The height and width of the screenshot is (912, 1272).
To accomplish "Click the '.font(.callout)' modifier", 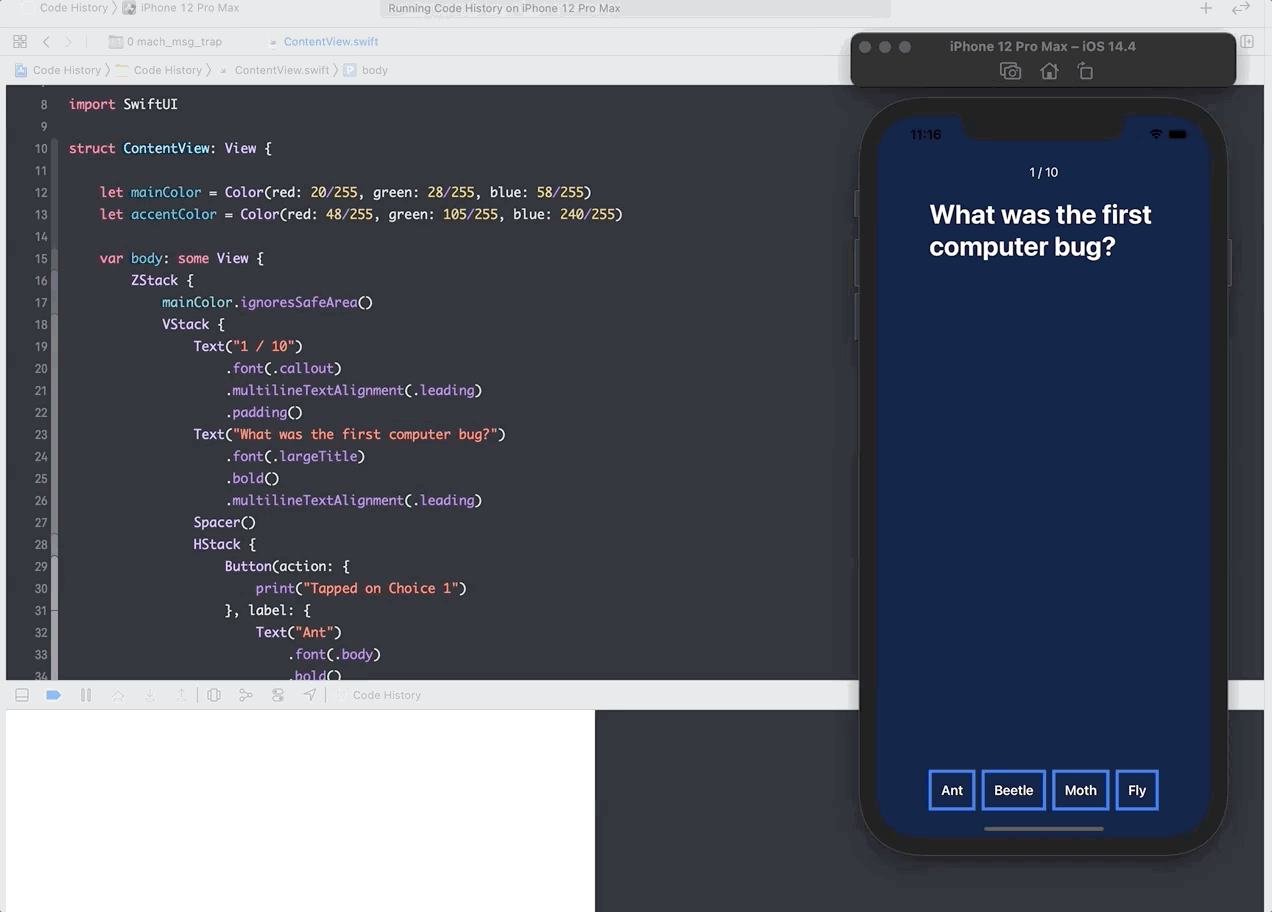I will (x=283, y=368).
